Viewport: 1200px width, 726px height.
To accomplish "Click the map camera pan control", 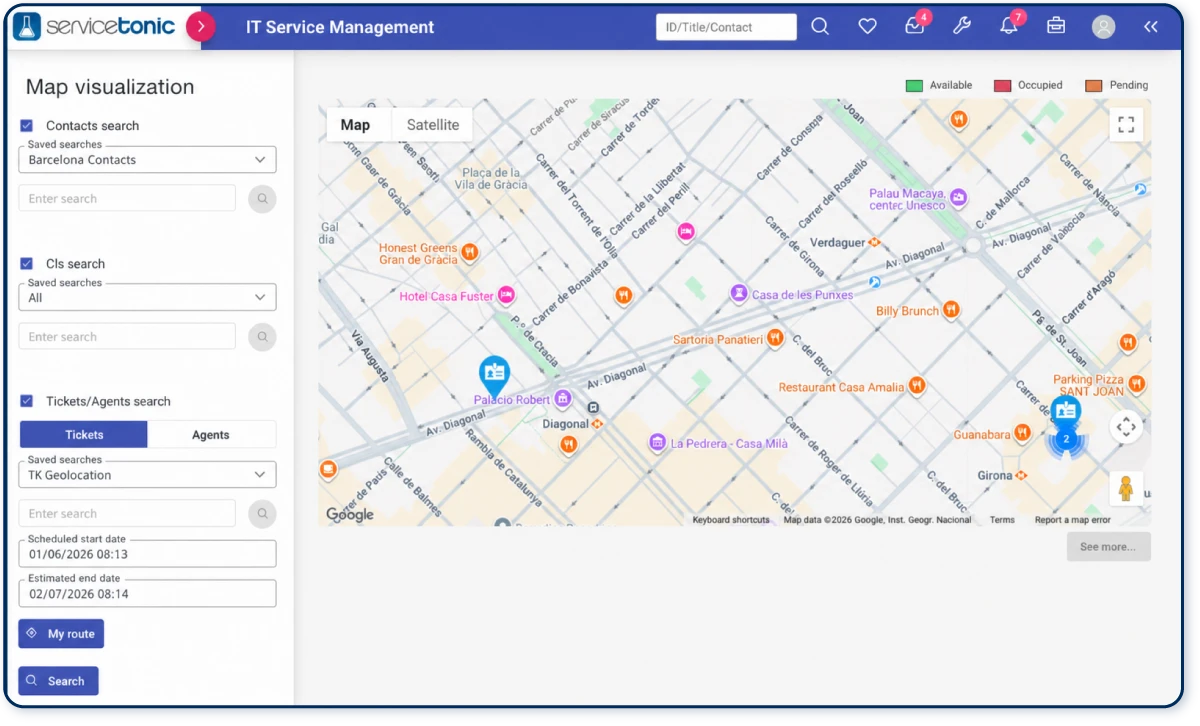I will coord(1126,426).
